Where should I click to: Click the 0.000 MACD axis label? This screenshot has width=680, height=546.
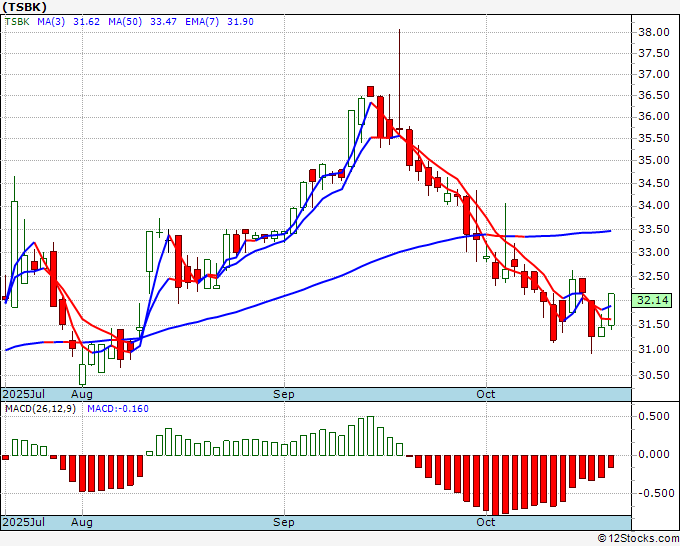coord(654,454)
